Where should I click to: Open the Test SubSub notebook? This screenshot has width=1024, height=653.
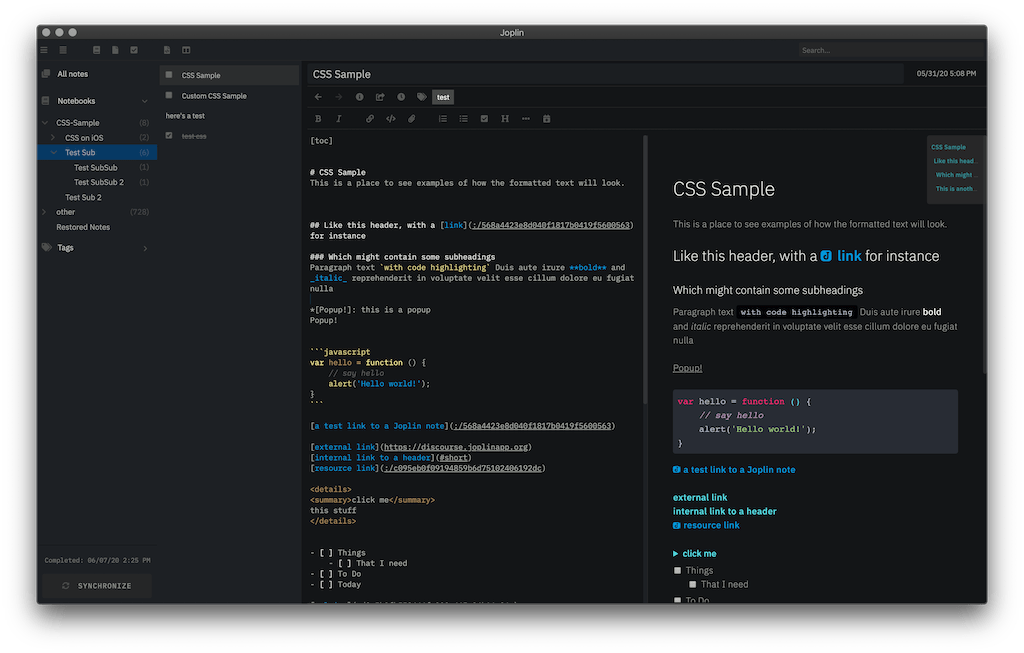pos(96,168)
